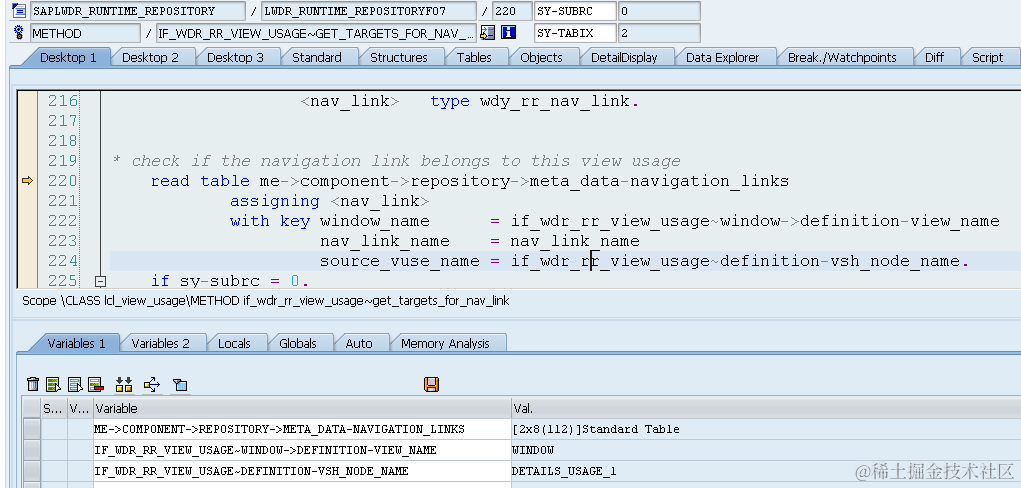1021x488 pixels.
Task: Select the Variables 1 tab
Action: (76, 343)
